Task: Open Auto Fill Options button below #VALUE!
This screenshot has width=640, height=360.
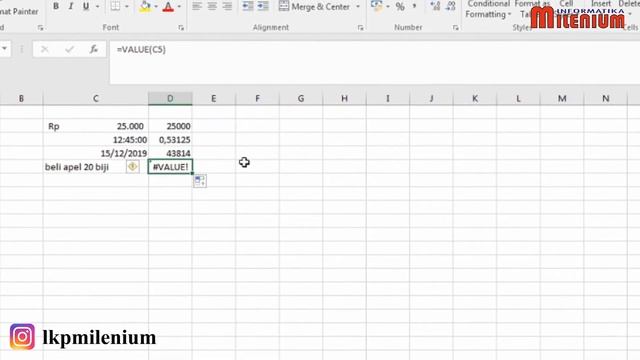Action: pyautogui.click(x=200, y=181)
